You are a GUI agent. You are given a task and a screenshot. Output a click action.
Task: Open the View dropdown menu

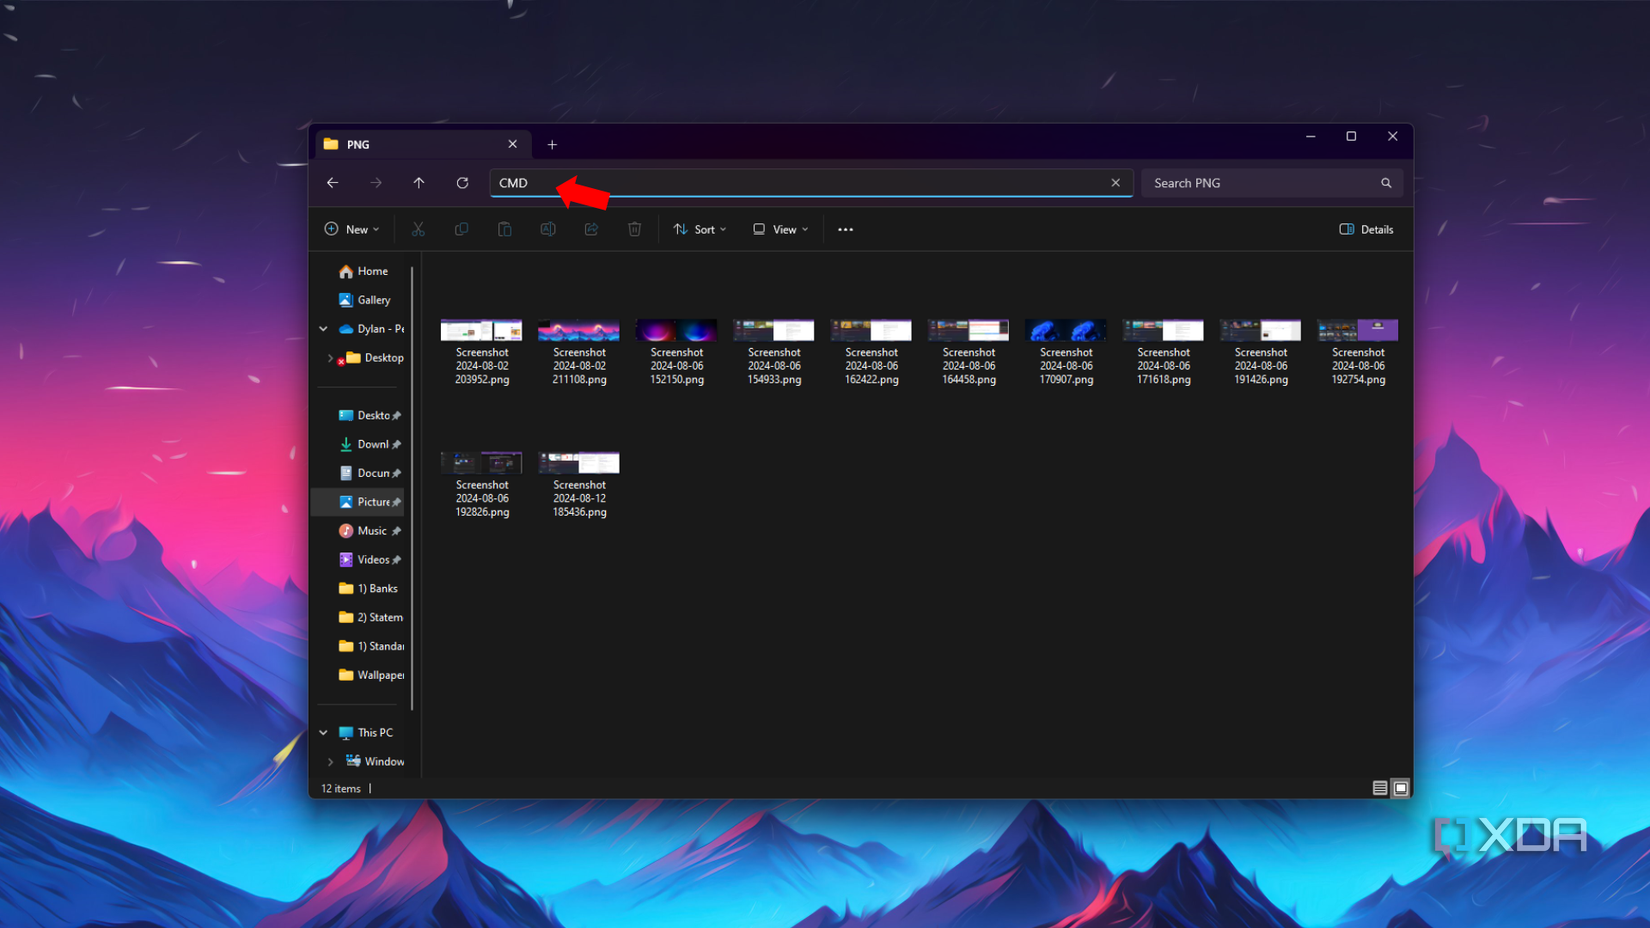coord(780,229)
